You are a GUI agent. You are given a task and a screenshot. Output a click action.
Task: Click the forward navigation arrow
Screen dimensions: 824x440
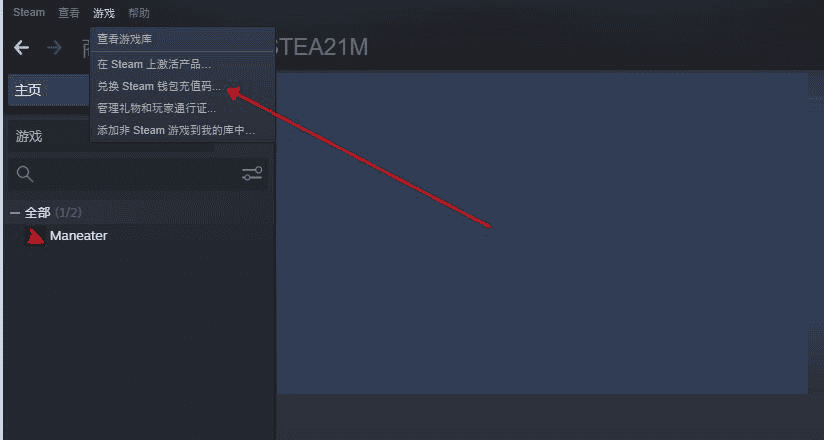(54, 48)
